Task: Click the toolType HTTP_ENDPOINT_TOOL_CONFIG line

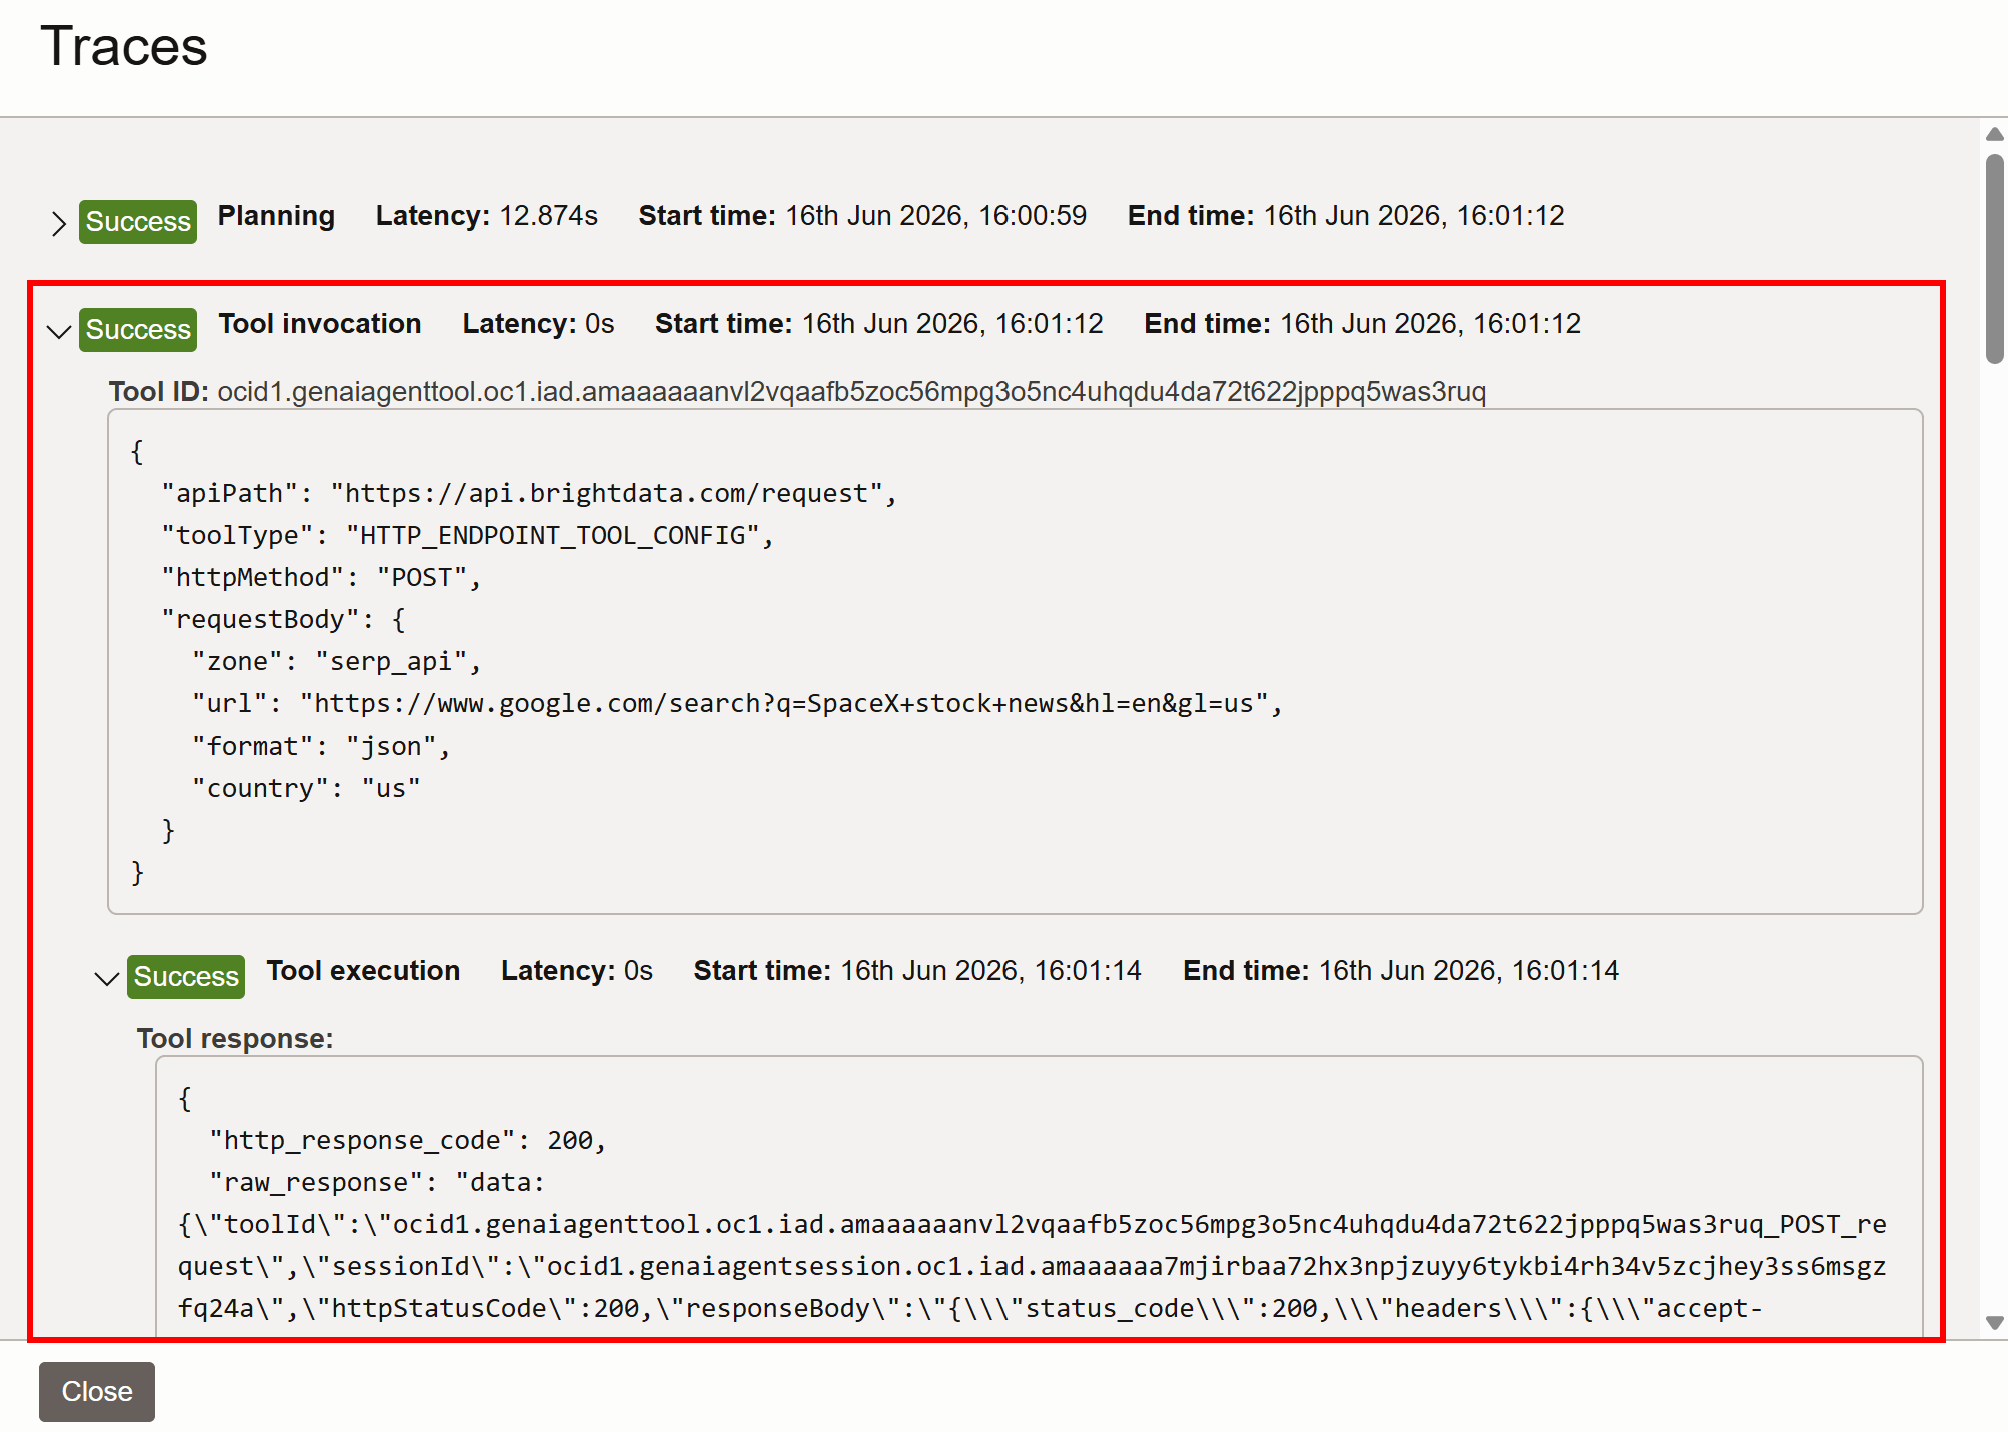Action: pyautogui.click(x=468, y=535)
